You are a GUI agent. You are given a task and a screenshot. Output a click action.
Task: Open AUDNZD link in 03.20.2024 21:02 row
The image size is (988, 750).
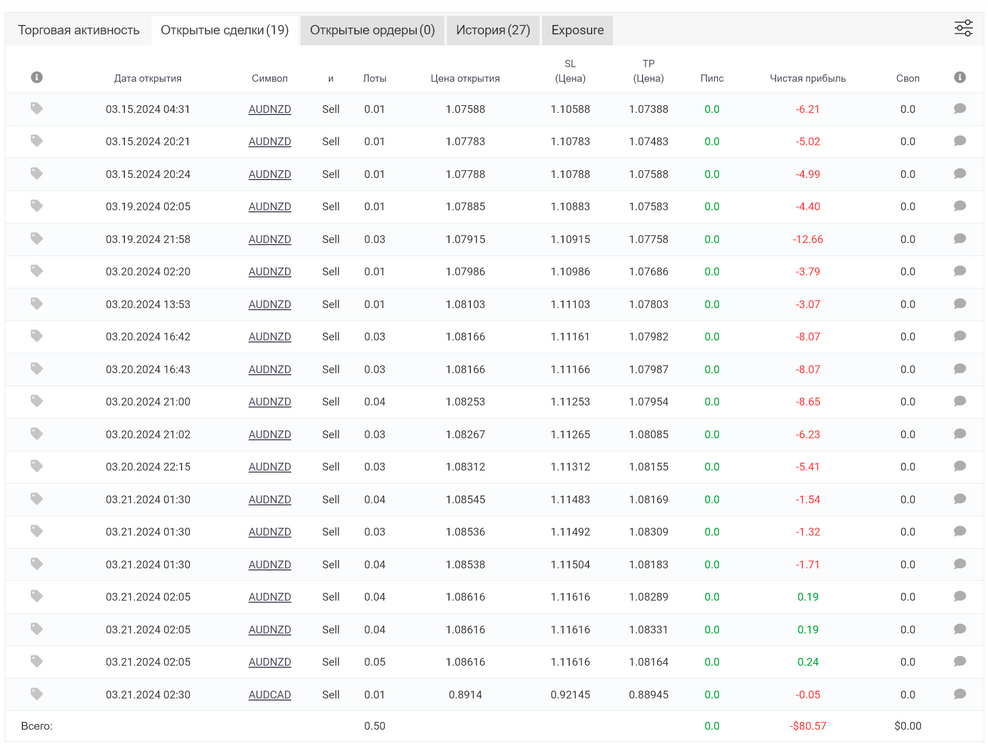point(270,434)
